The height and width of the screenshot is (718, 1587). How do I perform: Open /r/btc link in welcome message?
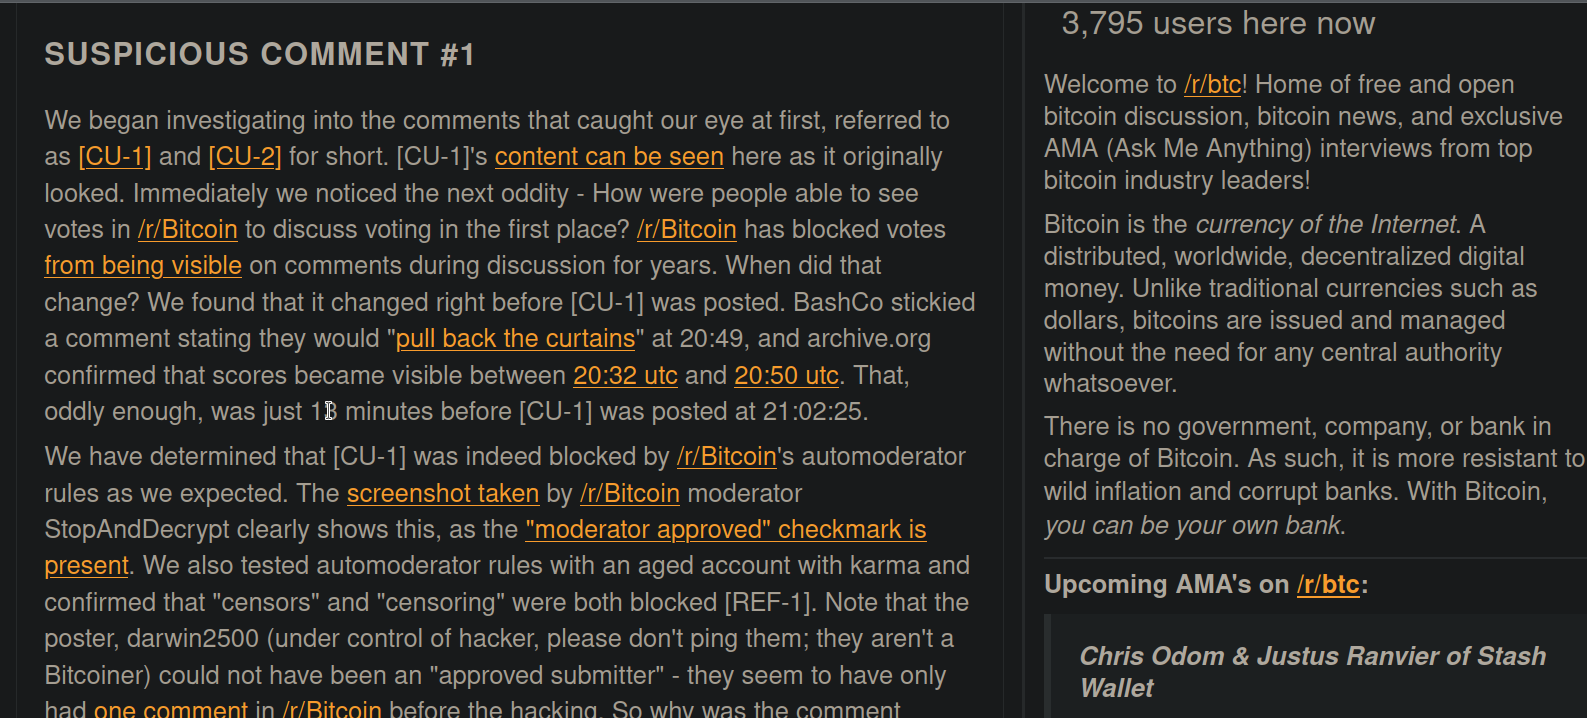click(1212, 85)
